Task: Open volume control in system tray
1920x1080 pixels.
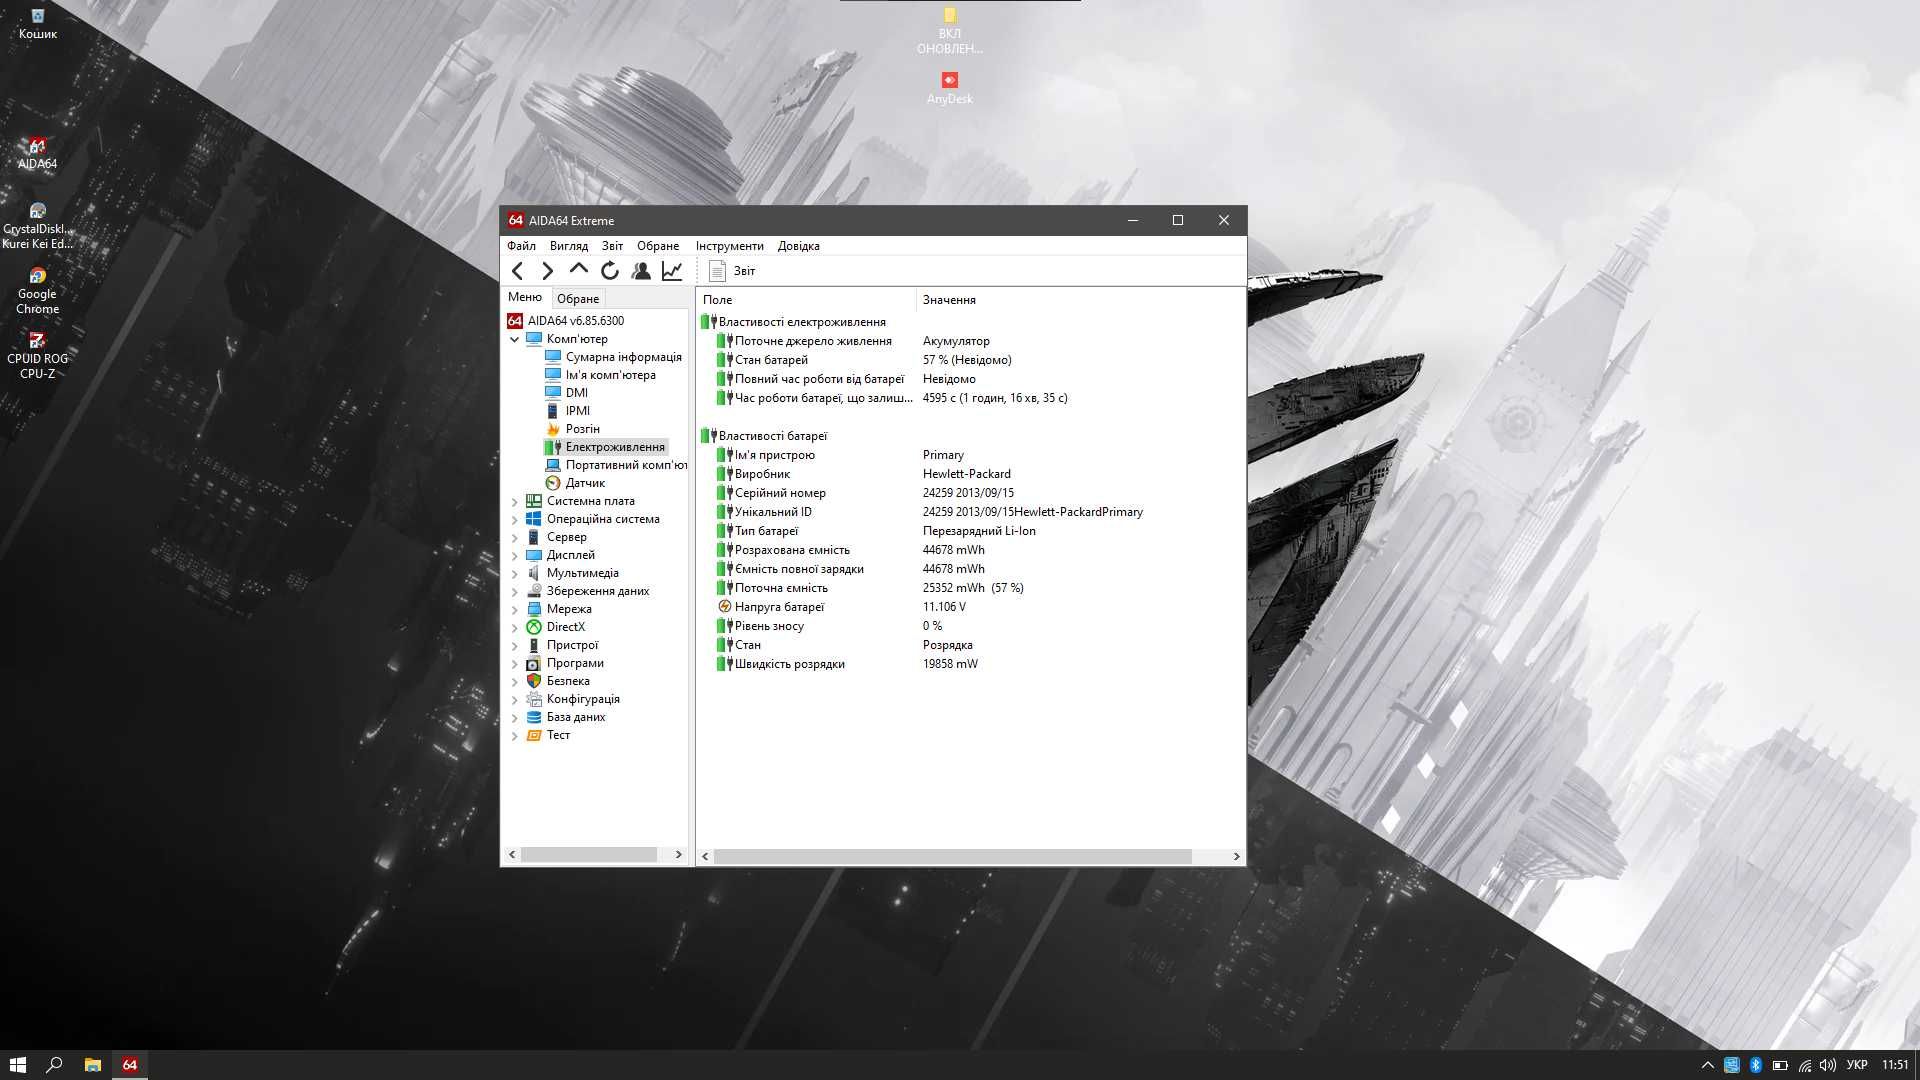Action: [1828, 1065]
